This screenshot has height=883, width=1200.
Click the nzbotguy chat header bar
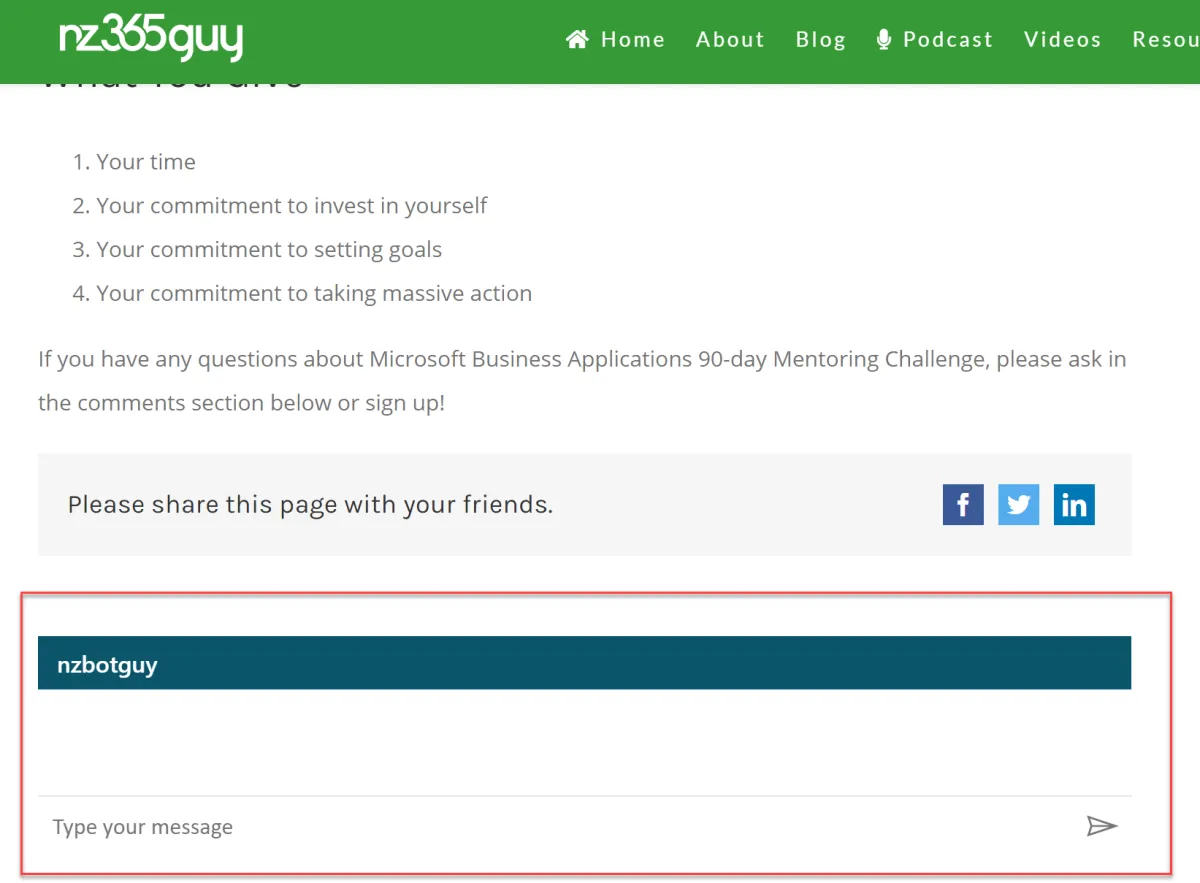pos(584,663)
